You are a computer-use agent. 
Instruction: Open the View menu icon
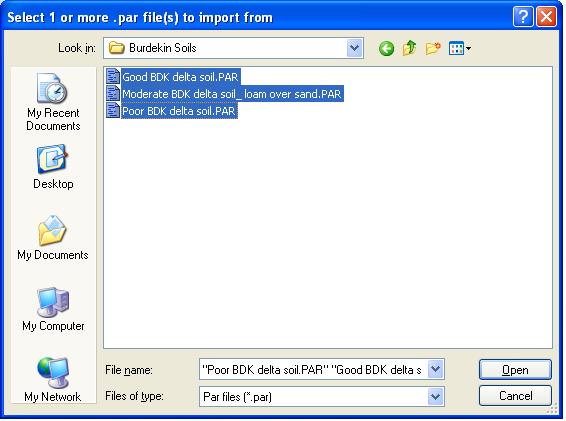(460, 48)
